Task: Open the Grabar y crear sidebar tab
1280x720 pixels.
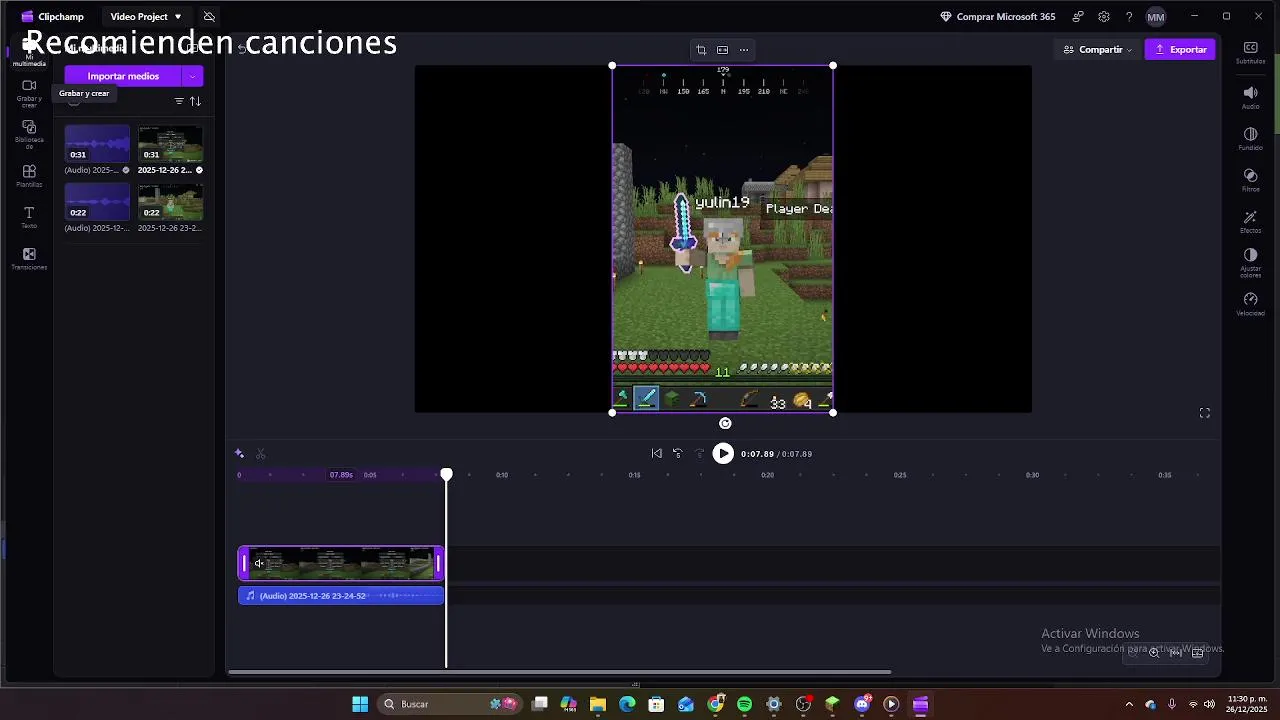Action: 29,92
